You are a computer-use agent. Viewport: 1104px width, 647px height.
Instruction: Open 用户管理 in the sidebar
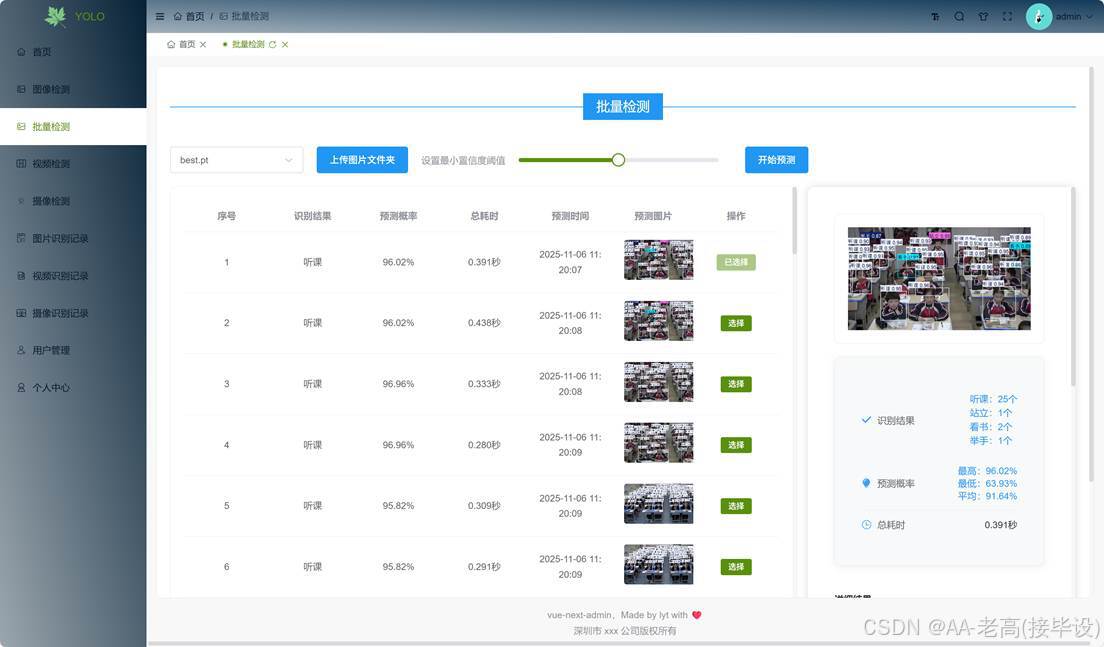click(73, 350)
